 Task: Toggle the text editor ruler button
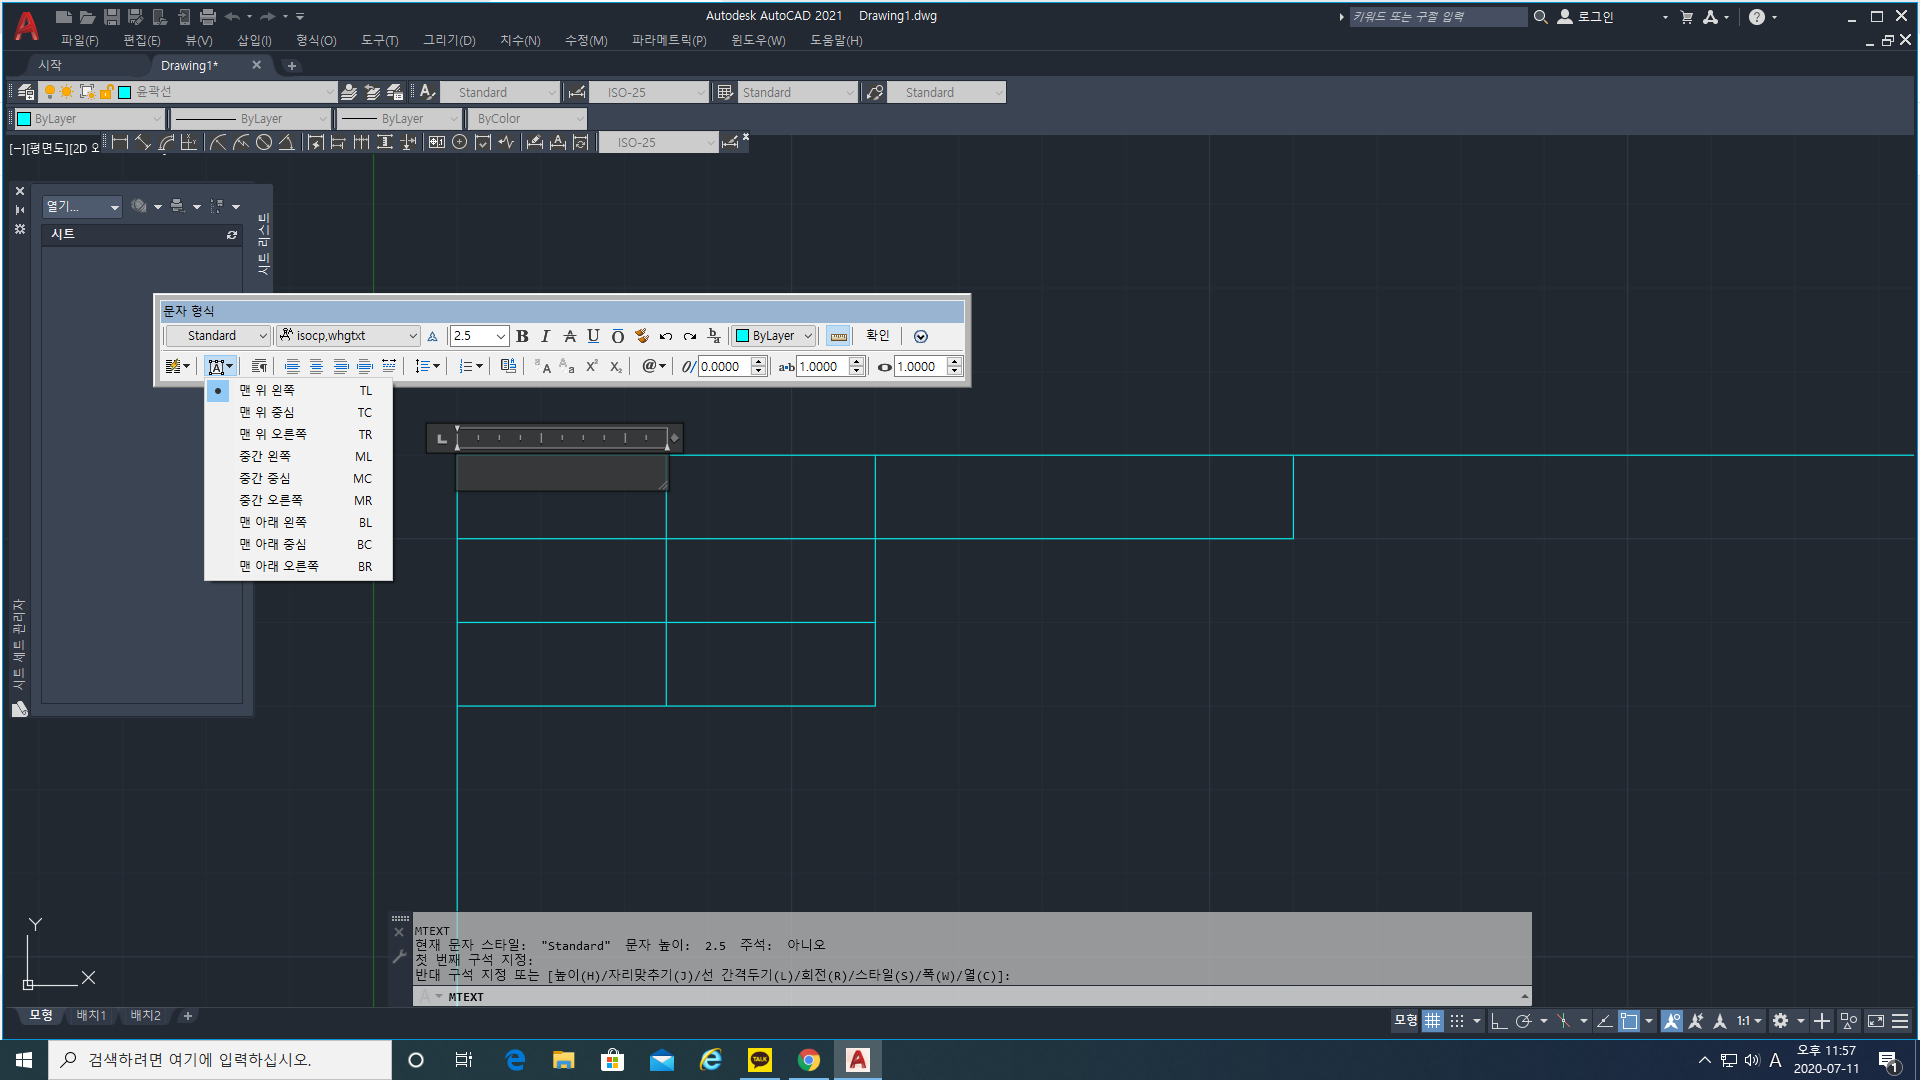[838, 336]
